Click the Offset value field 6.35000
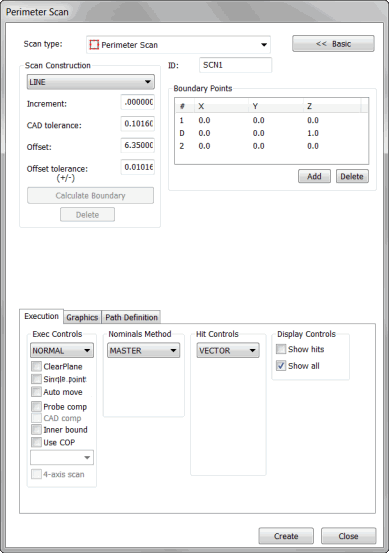389x553 pixels. coord(138,145)
